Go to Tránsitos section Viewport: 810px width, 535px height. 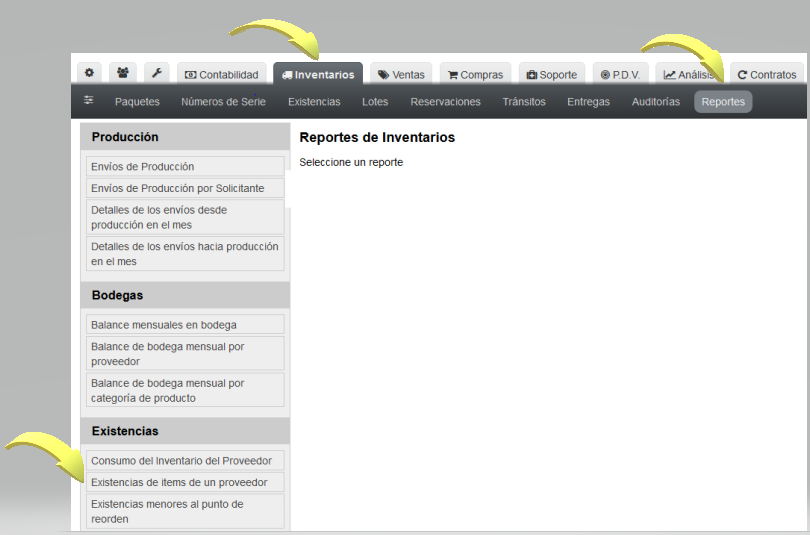(x=524, y=102)
